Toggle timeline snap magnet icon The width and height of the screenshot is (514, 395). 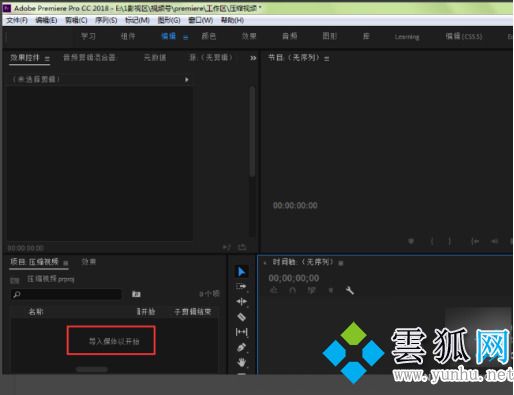[292, 290]
